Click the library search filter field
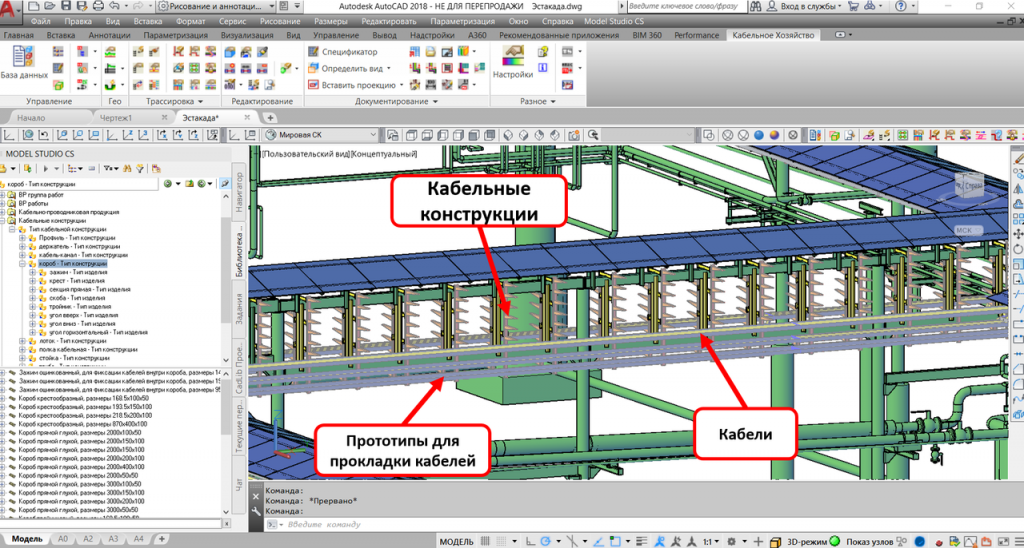The image size is (1024, 548). point(78,185)
